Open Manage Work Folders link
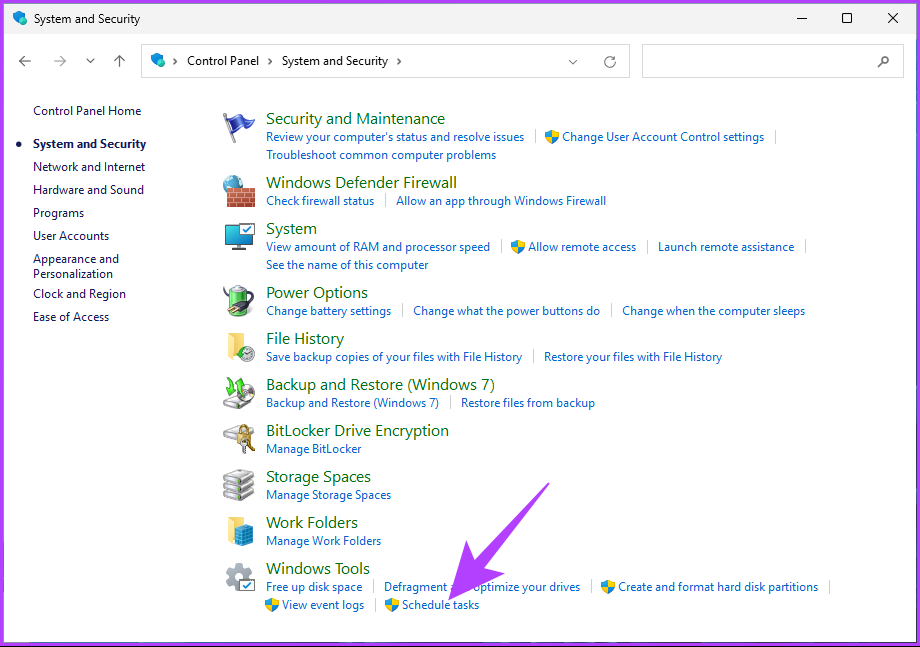 coord(323,541)
